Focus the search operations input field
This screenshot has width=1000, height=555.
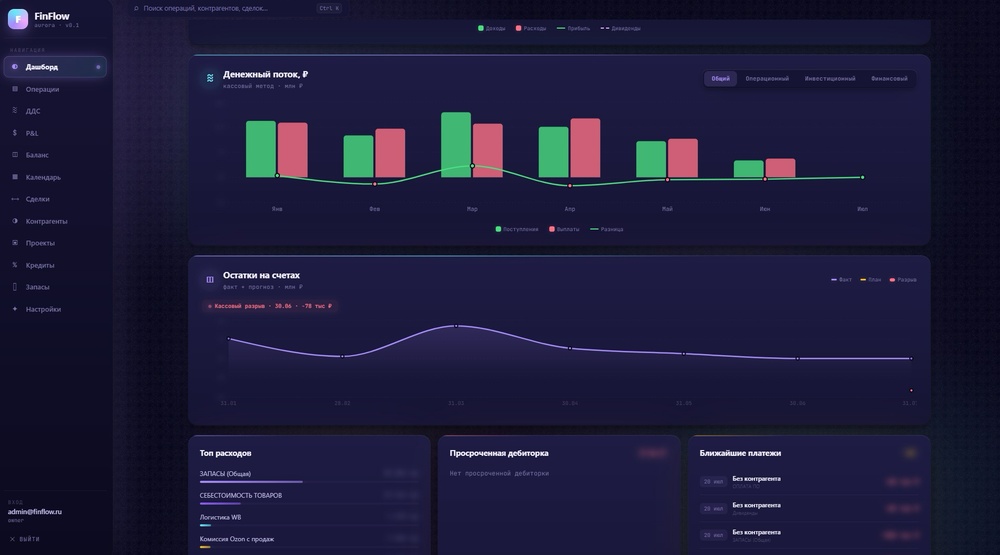[237, 8]
